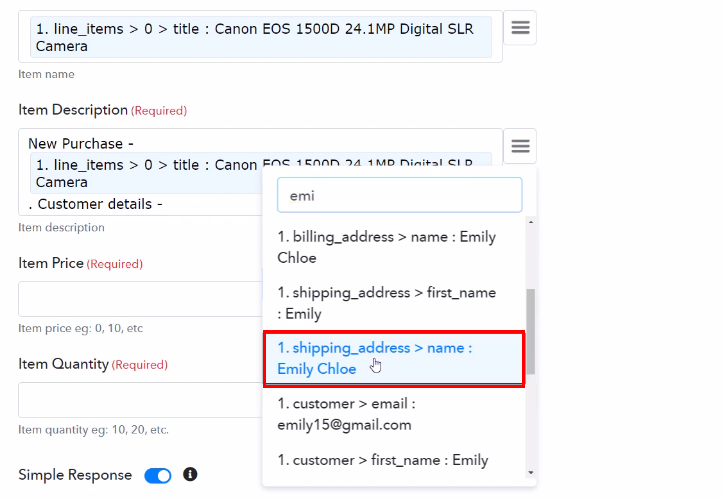Click the 'Item name' helper text
725x500 pixels.
click(46, 74)
